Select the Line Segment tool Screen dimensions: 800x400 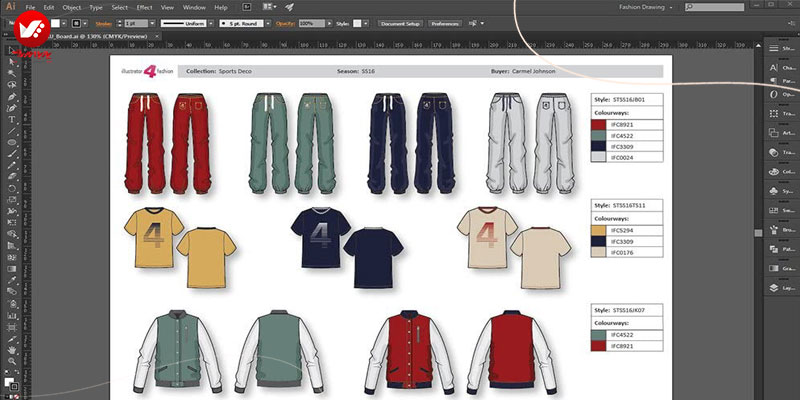tap(12, 131)
